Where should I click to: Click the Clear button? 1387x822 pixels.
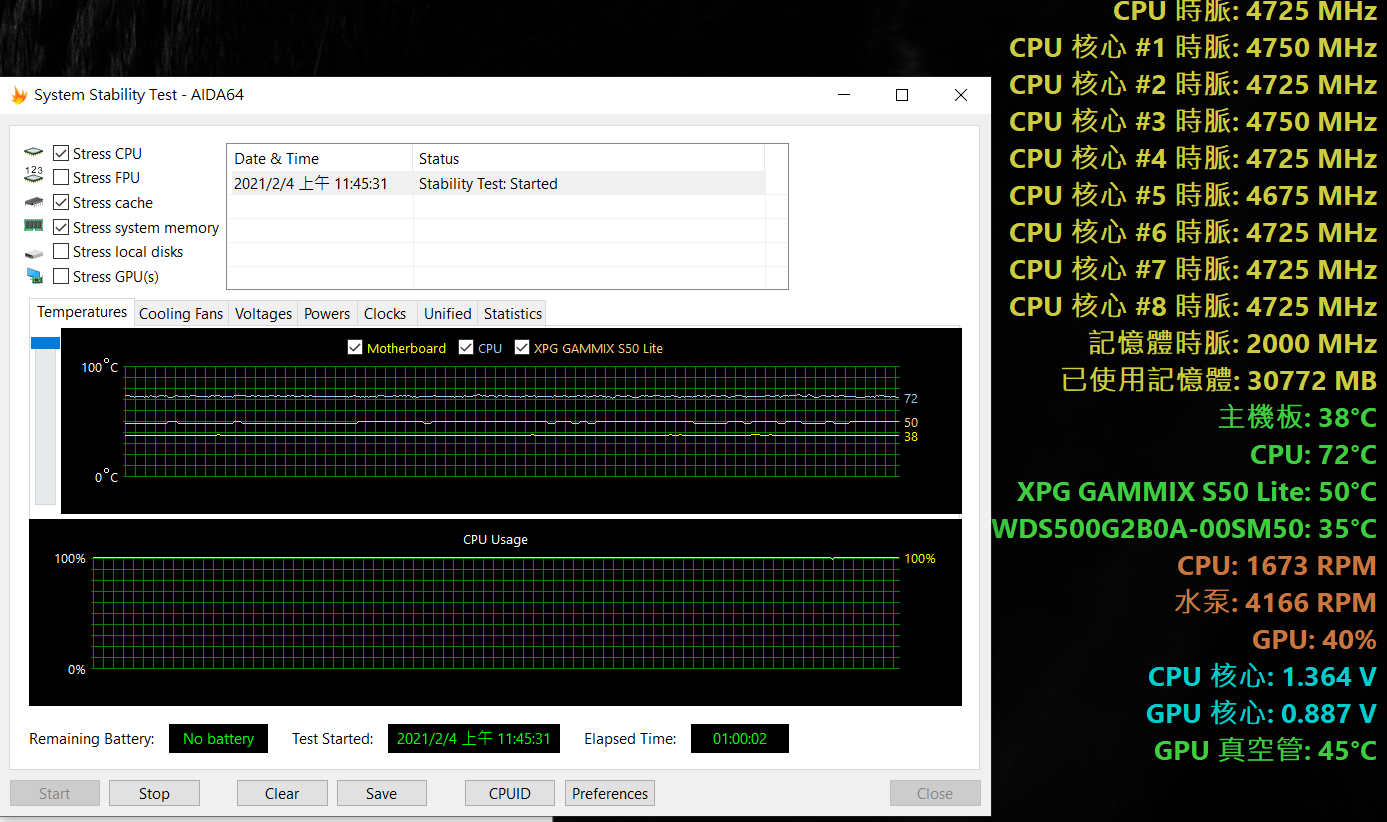point(282,793)
